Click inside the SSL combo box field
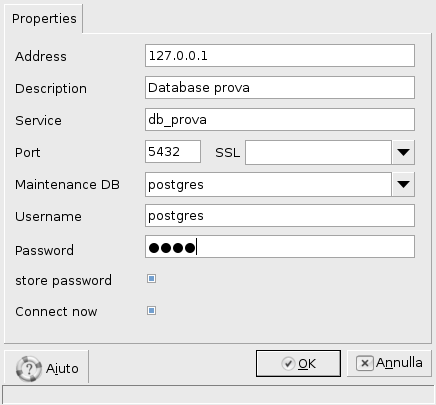This screenshot has width=436, height=405. point(318,152)
